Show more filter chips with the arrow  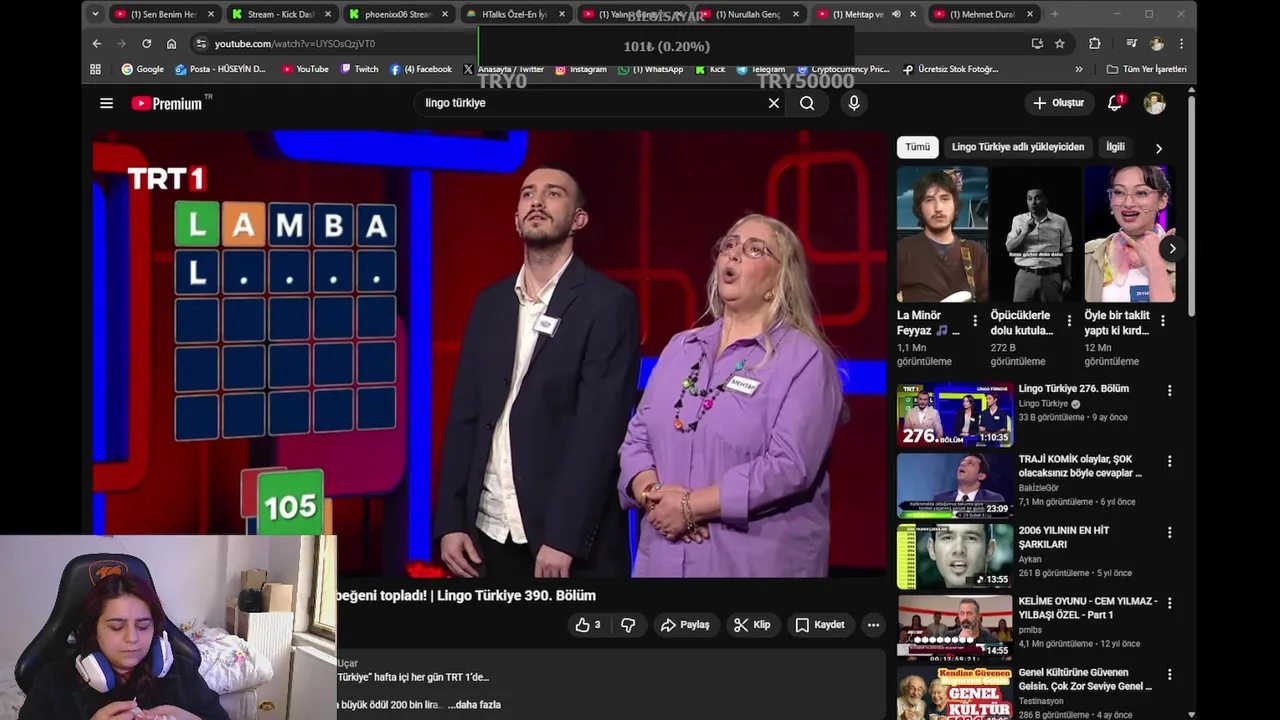coord(1158,148)
